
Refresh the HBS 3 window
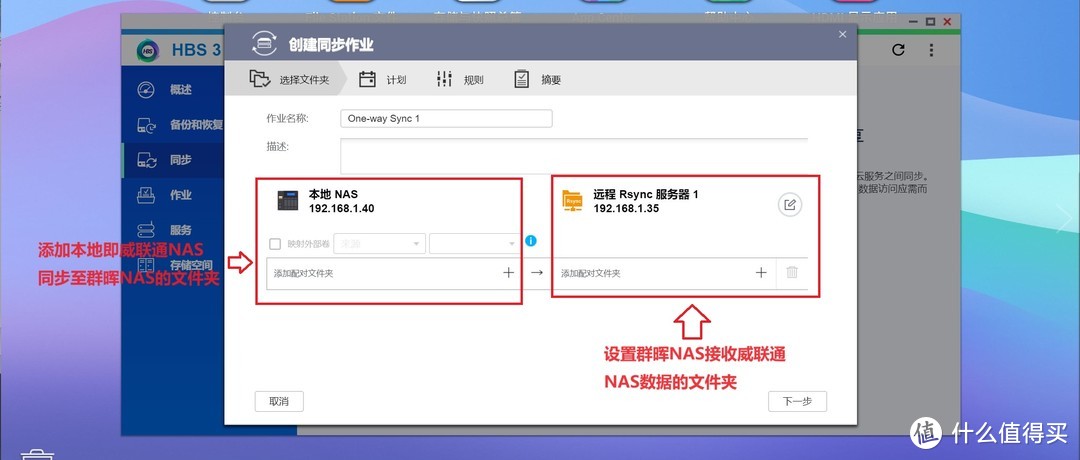coord(898,50)
